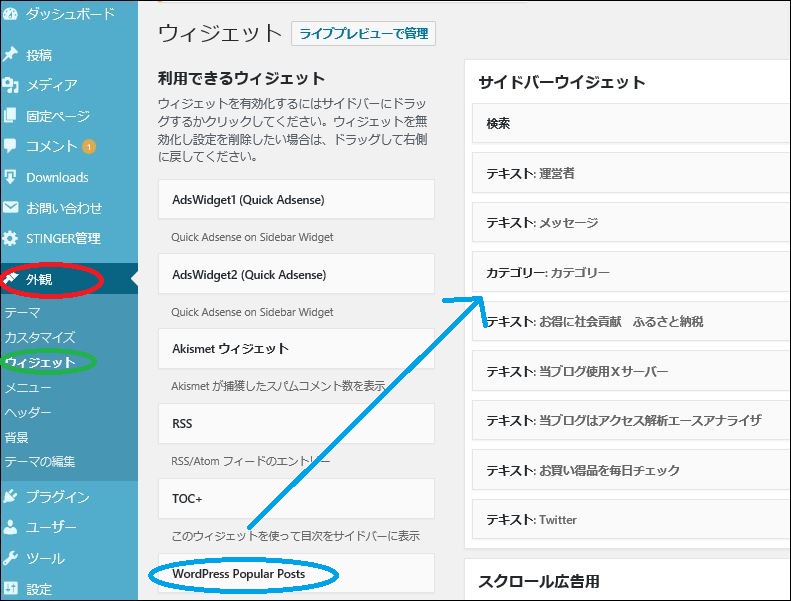Open the 背景 submenu item
791x601 pixels.
16,437
